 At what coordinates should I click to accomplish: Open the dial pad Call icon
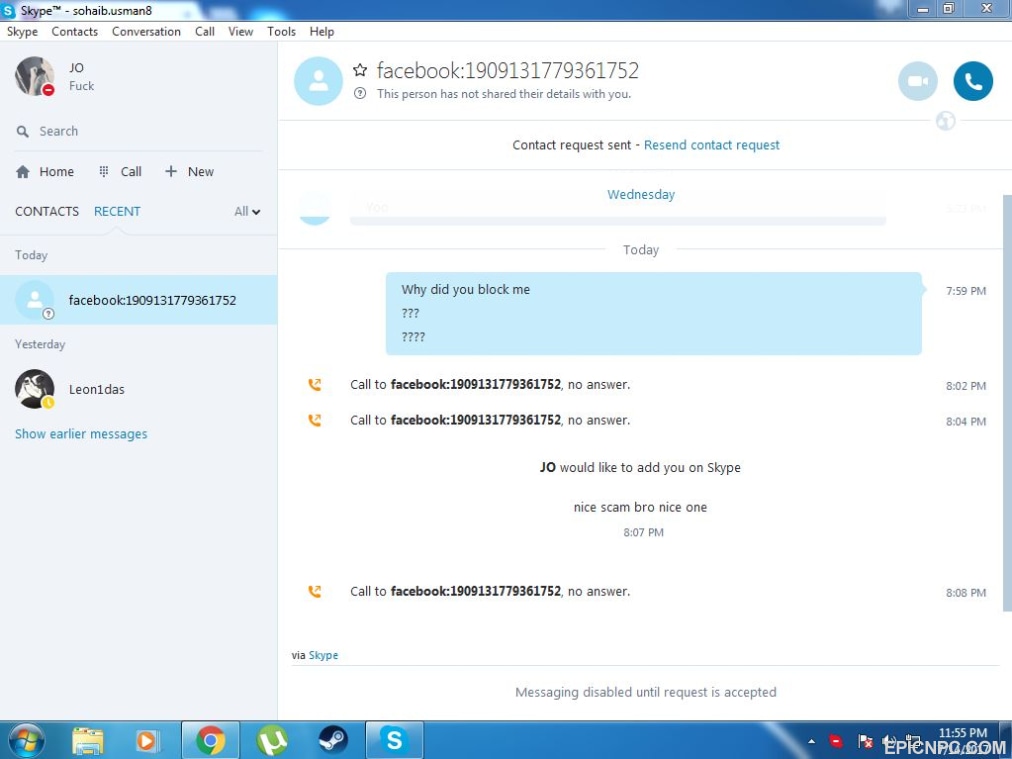click(103, 172)
